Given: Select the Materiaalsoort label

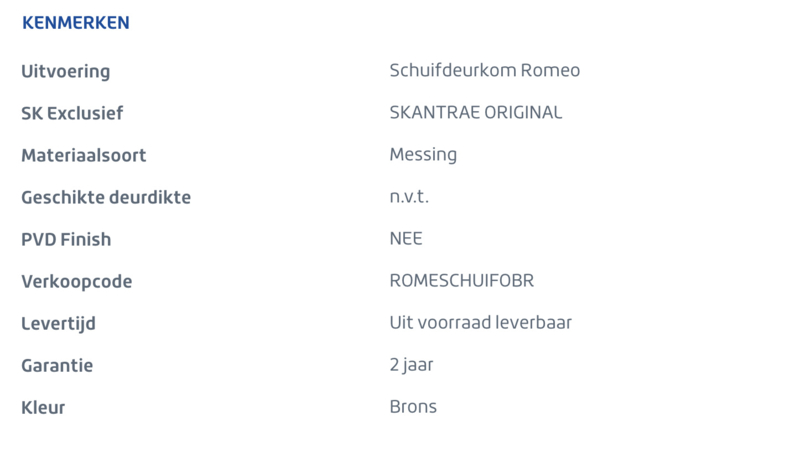Looking at the screenshot, I should [84, 155].
